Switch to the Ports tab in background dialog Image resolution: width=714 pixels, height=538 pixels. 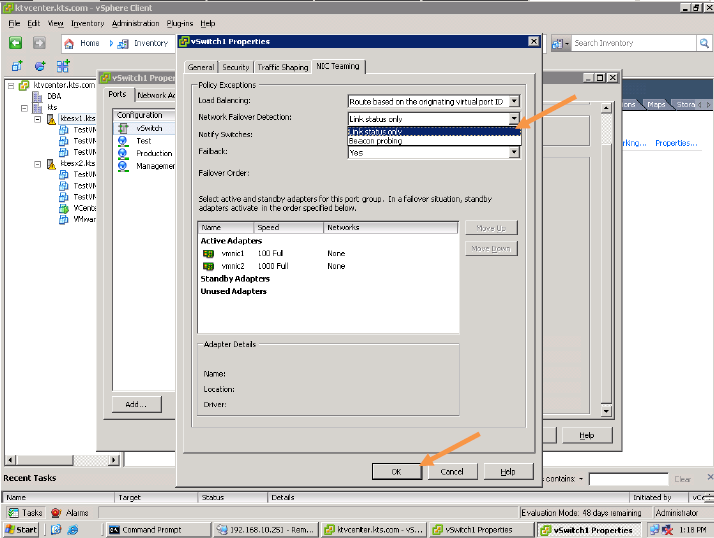pyautogui.click(x=117, y=94)
